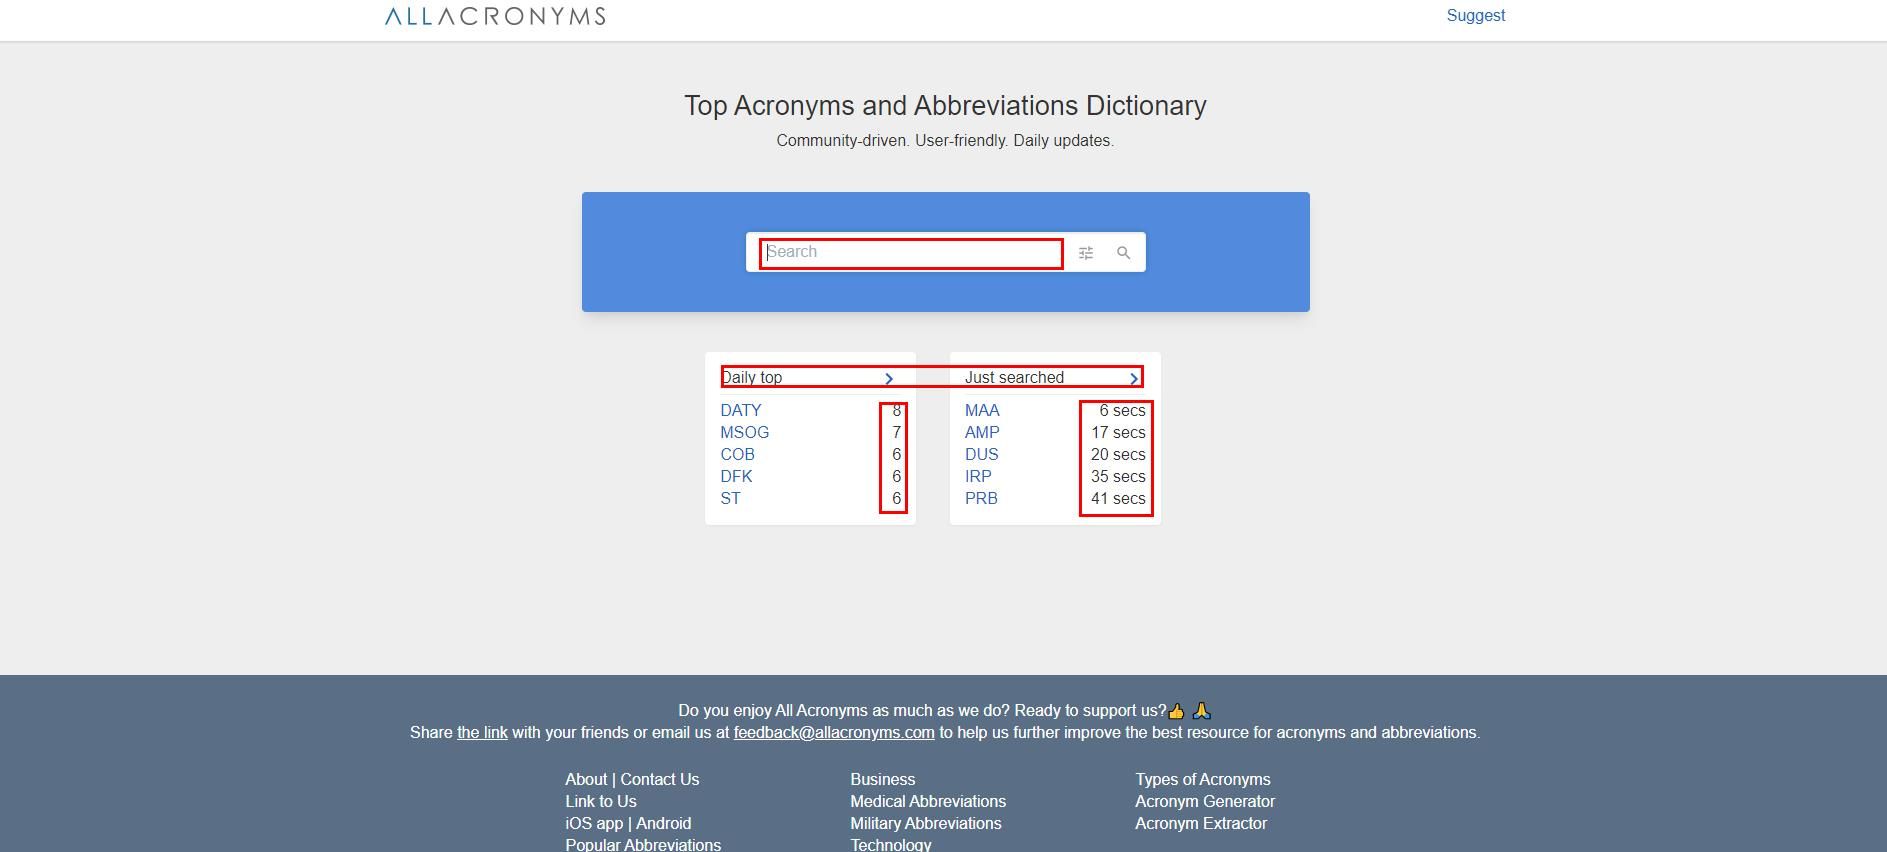The width and height of the screenshot is (1887, 852).
Task: Open the Suggest page link
Action: (1475, 16)
